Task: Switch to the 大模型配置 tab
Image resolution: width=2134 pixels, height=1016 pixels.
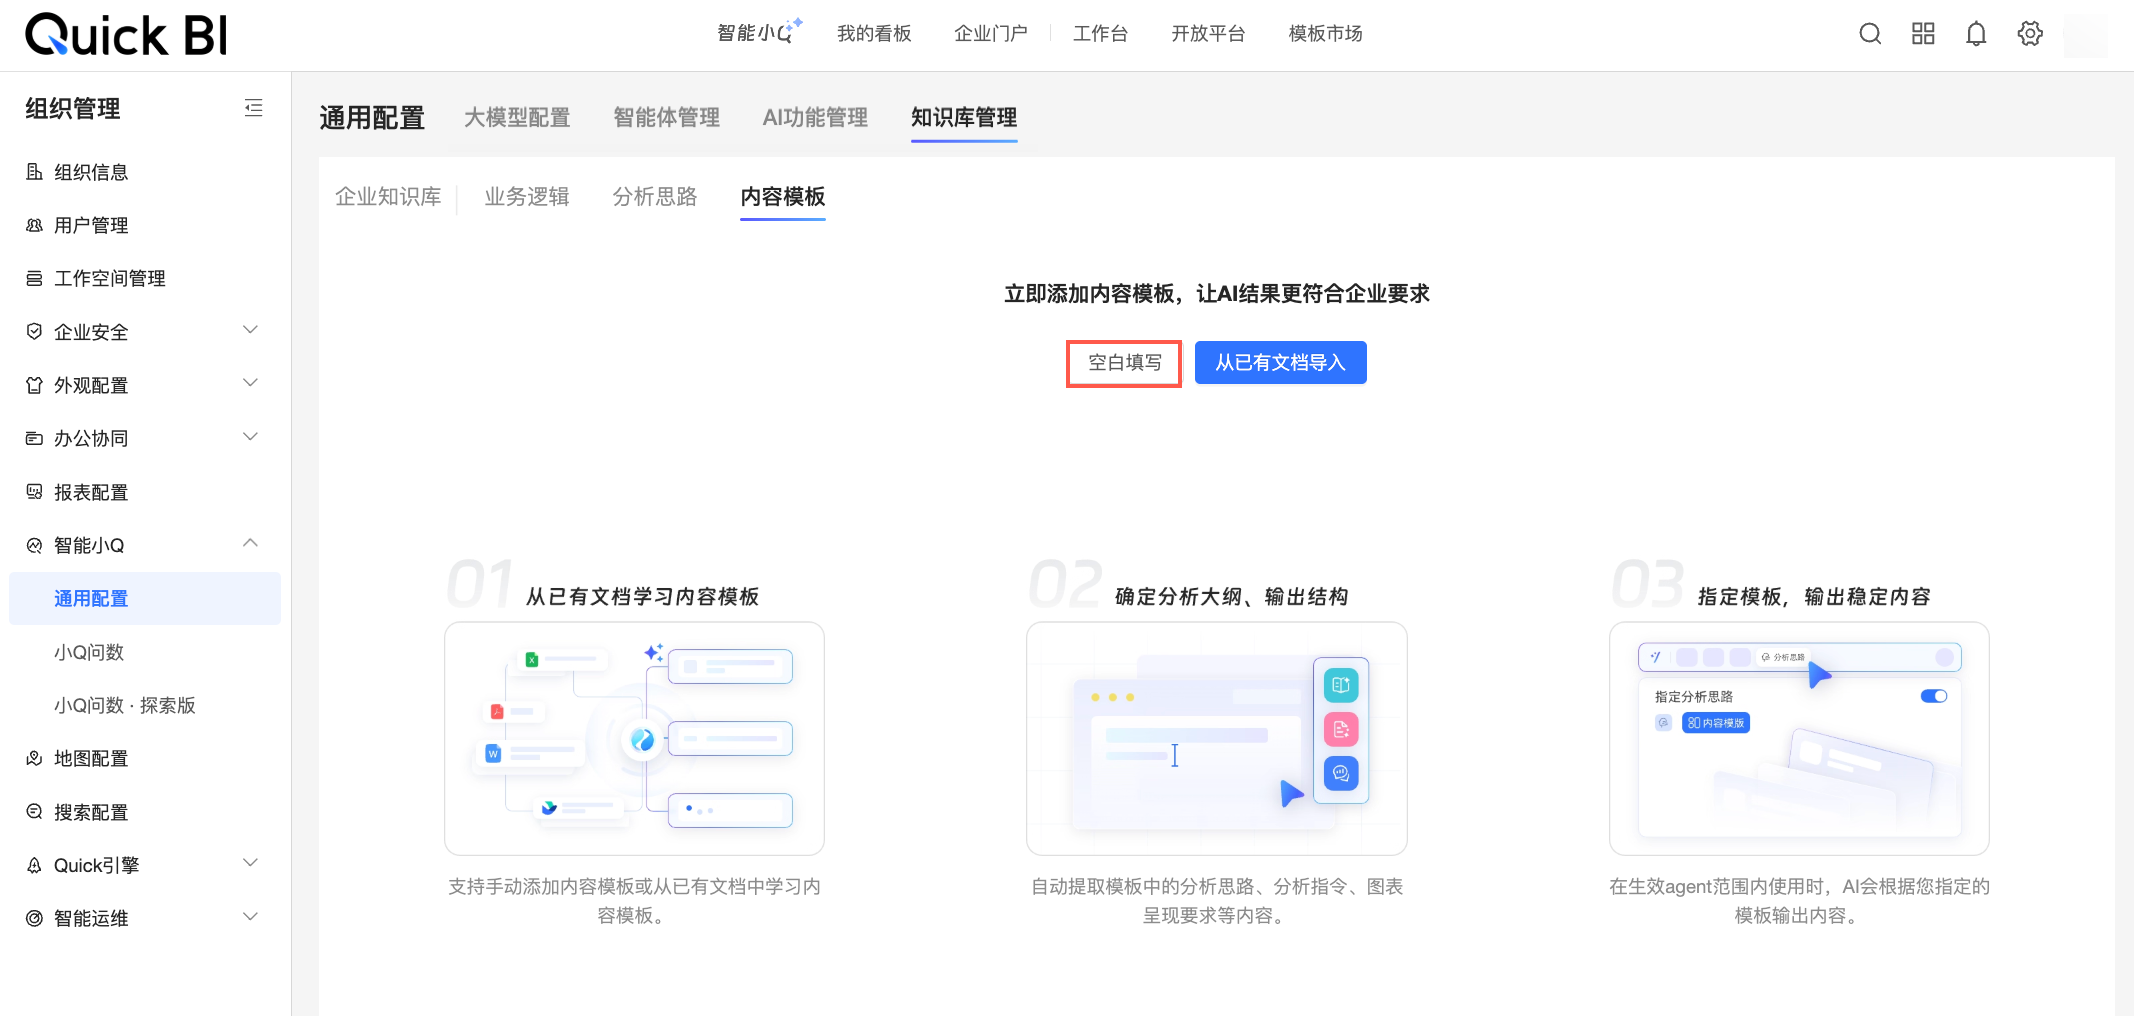Action: 517,118
